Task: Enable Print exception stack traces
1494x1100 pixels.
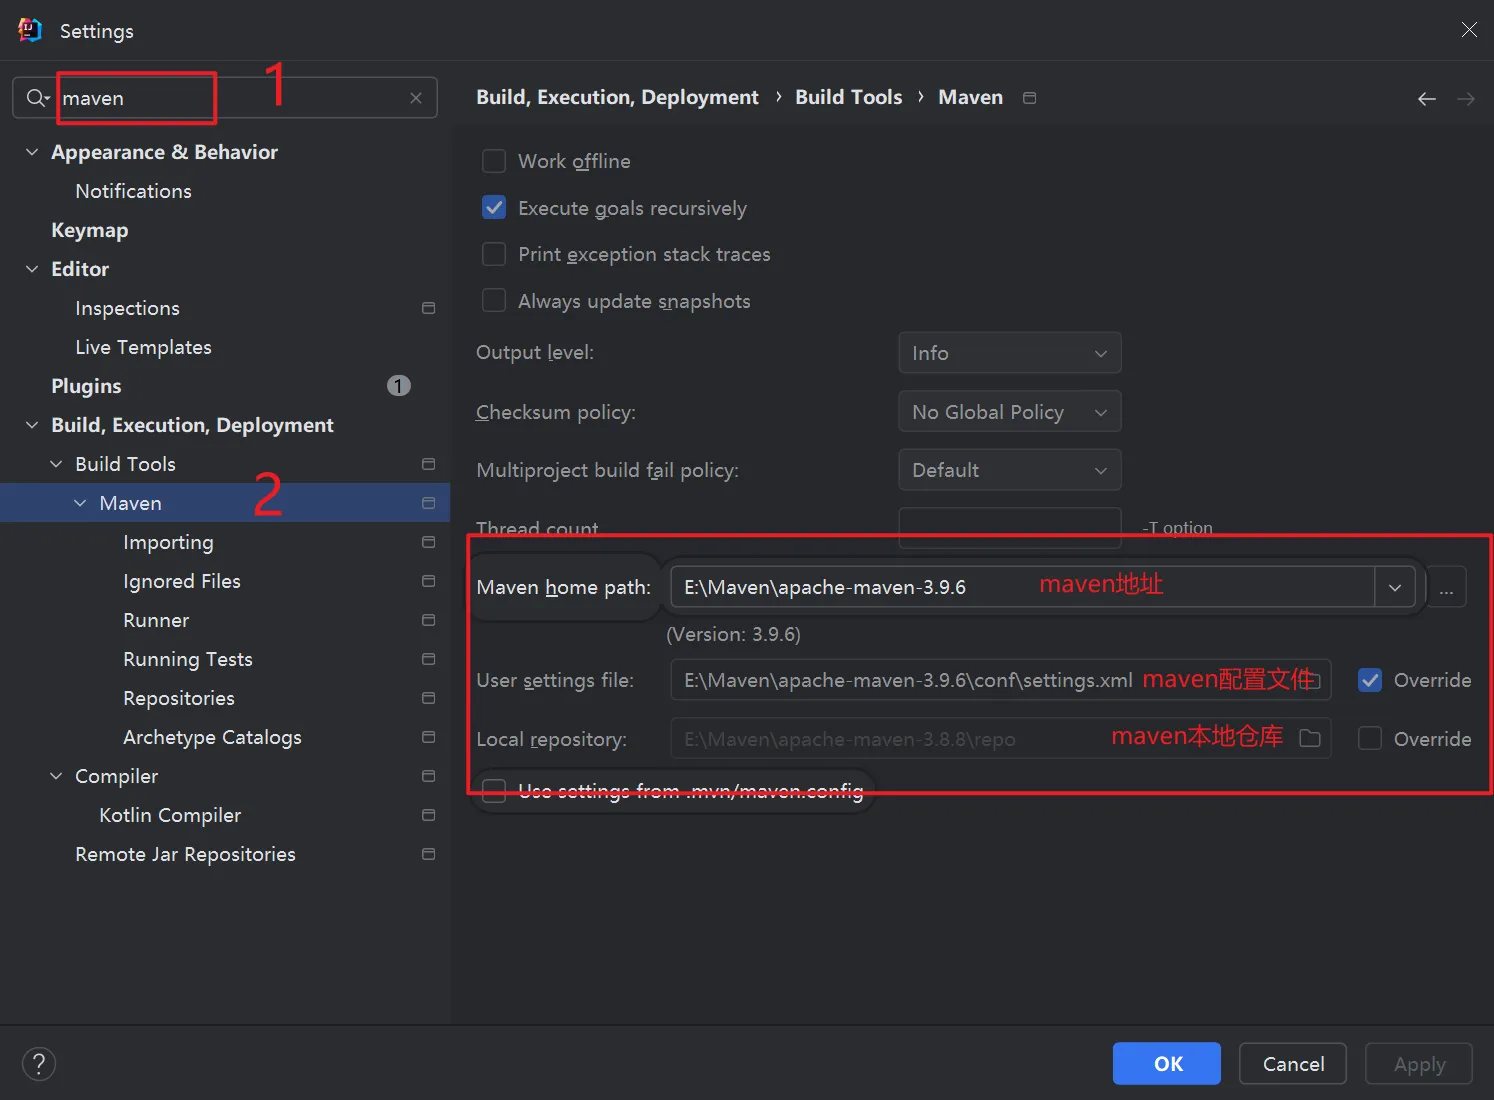Action: 494,254
